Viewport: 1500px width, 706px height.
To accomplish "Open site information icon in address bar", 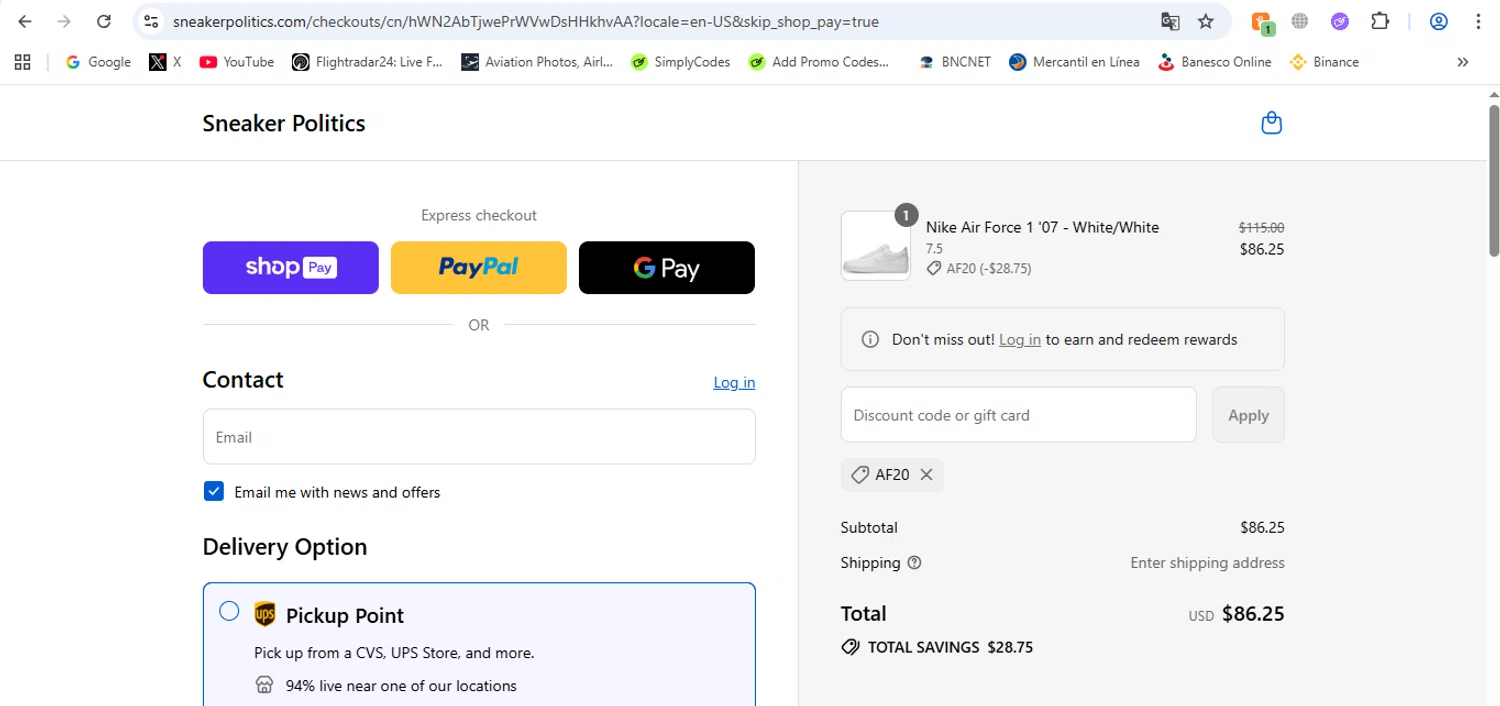I will pos(150,21).
